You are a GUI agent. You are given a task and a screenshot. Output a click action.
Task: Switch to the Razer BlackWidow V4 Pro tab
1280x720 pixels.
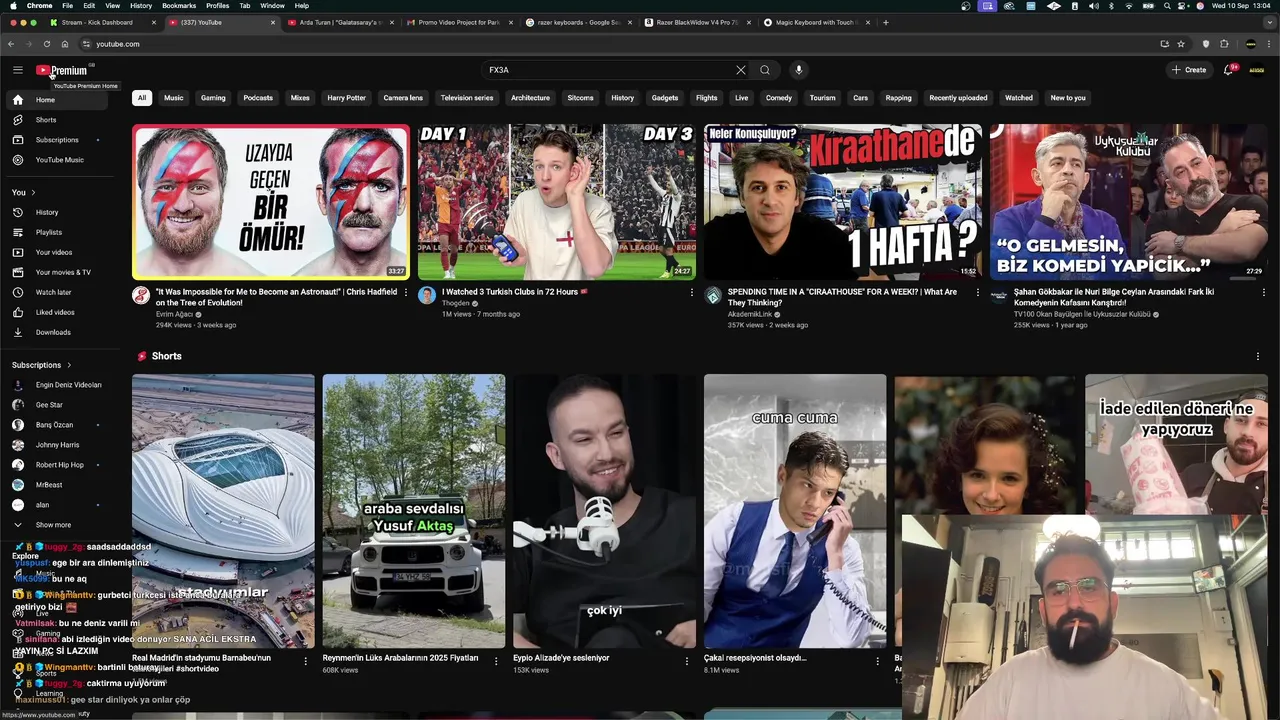coord(697,22)
